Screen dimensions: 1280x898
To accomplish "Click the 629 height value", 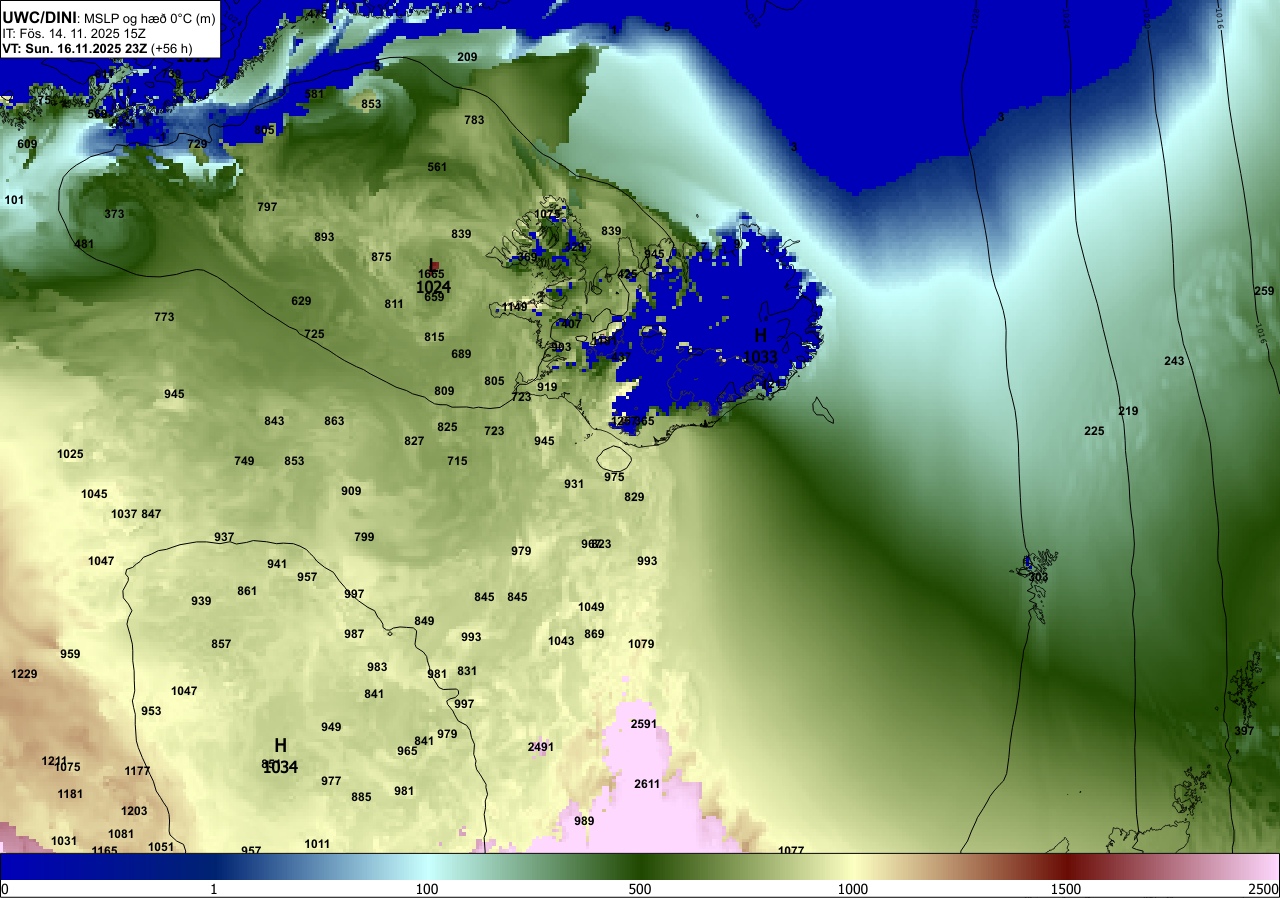I will pos(301,301).
